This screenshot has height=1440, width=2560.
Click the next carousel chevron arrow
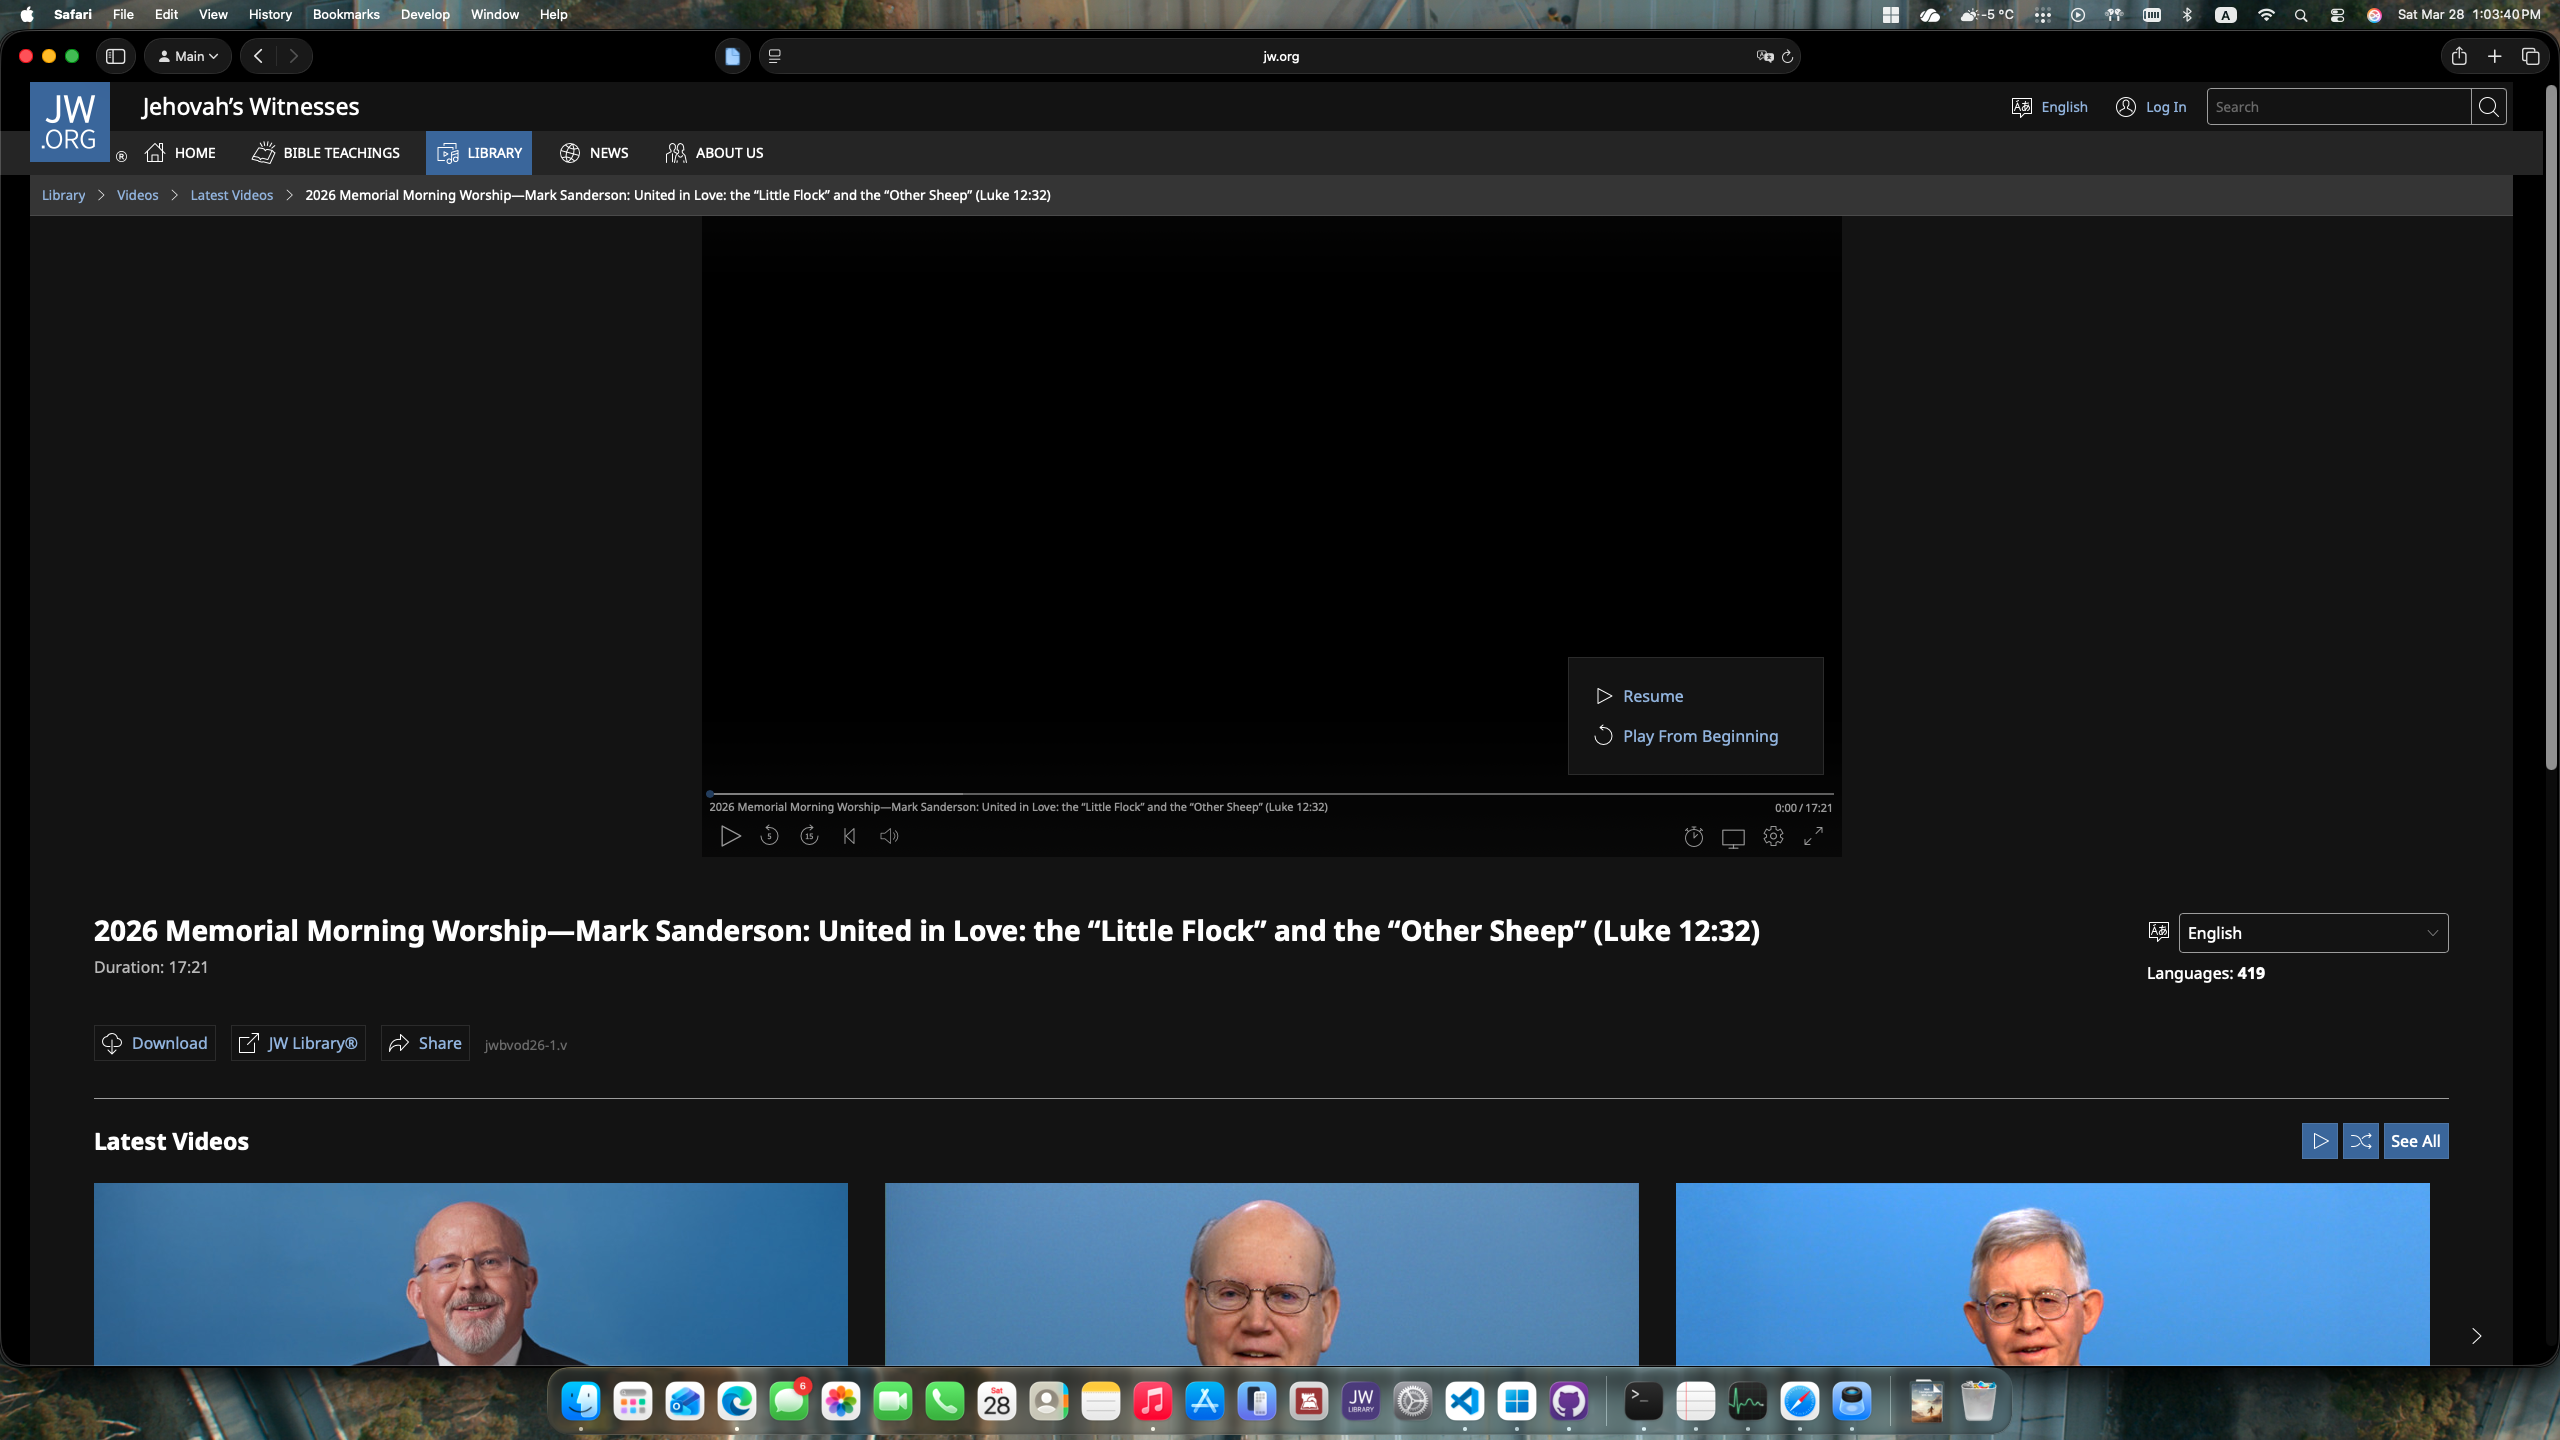pos(2476,1336)
